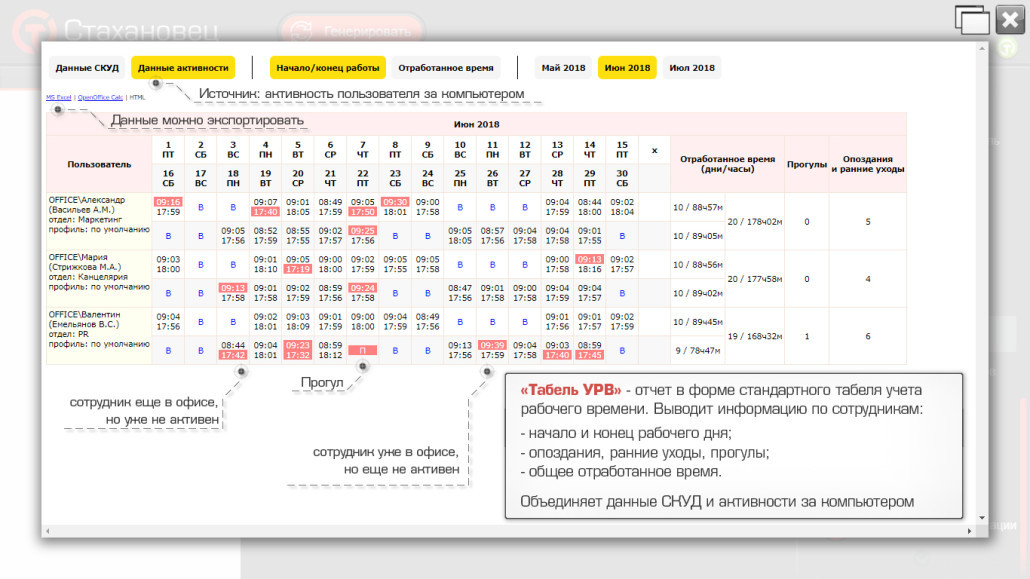The height and width of the screenshot is (579, 1030).
Task: Click the Отработанное время (дни/часы) header
Action: coord(727,164)
